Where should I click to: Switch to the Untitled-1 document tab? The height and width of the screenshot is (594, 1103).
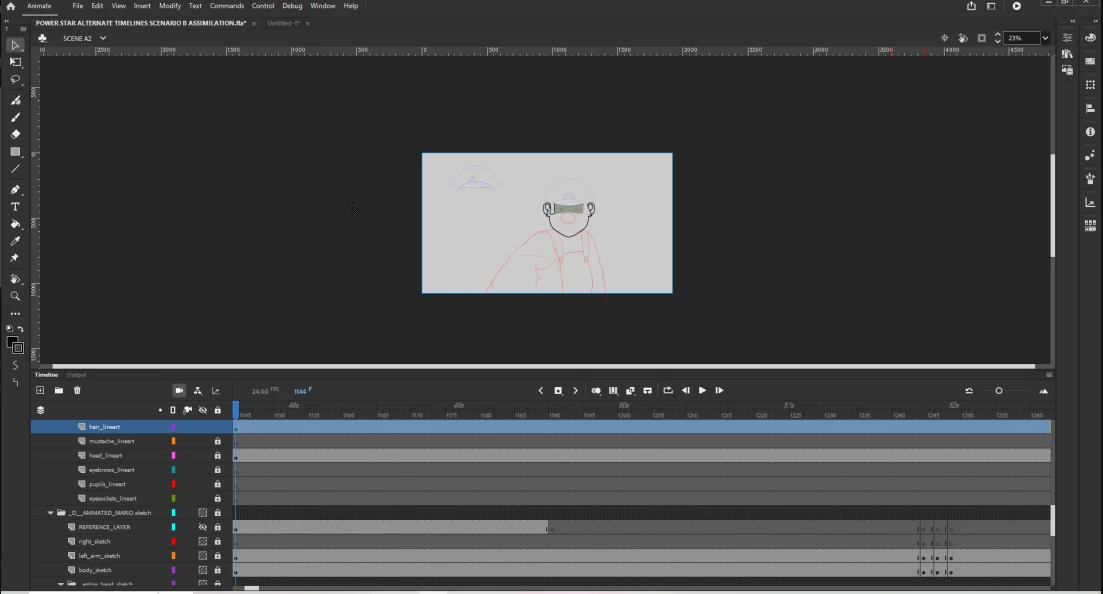coord(283,23)
